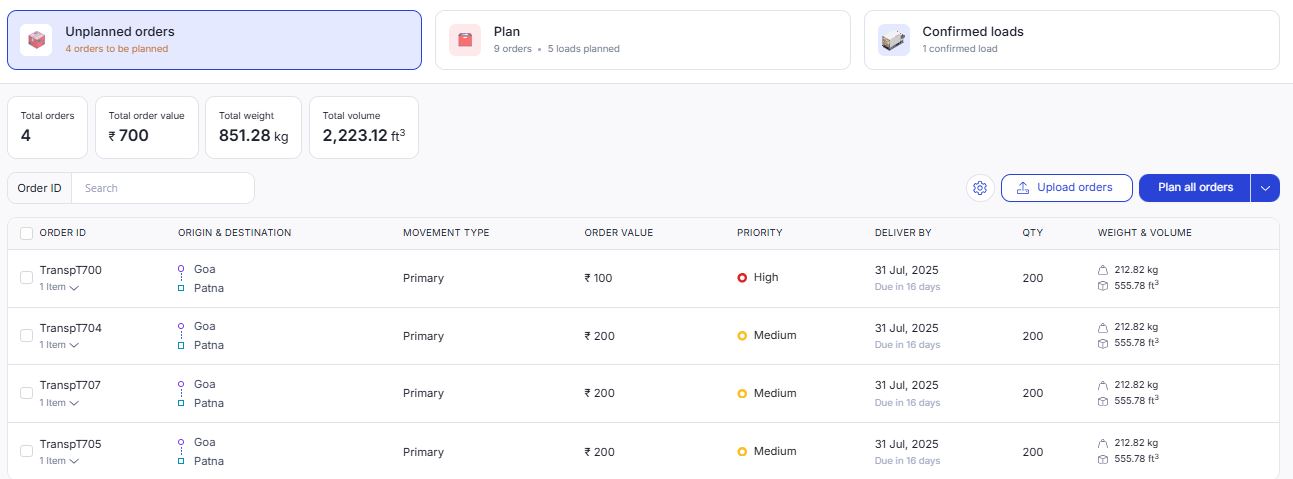Viewport: 1293px width, 479px height.
Task: Click the red High priority indicator
Action: point(742,278)
